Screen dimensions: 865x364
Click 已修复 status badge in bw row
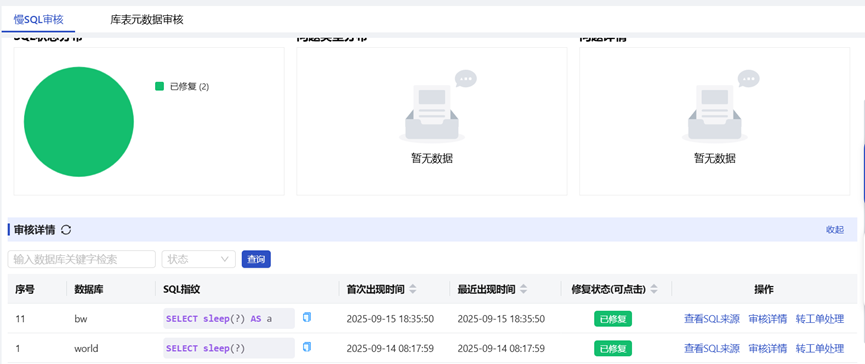pyautogui.click(x=613, y=319)
